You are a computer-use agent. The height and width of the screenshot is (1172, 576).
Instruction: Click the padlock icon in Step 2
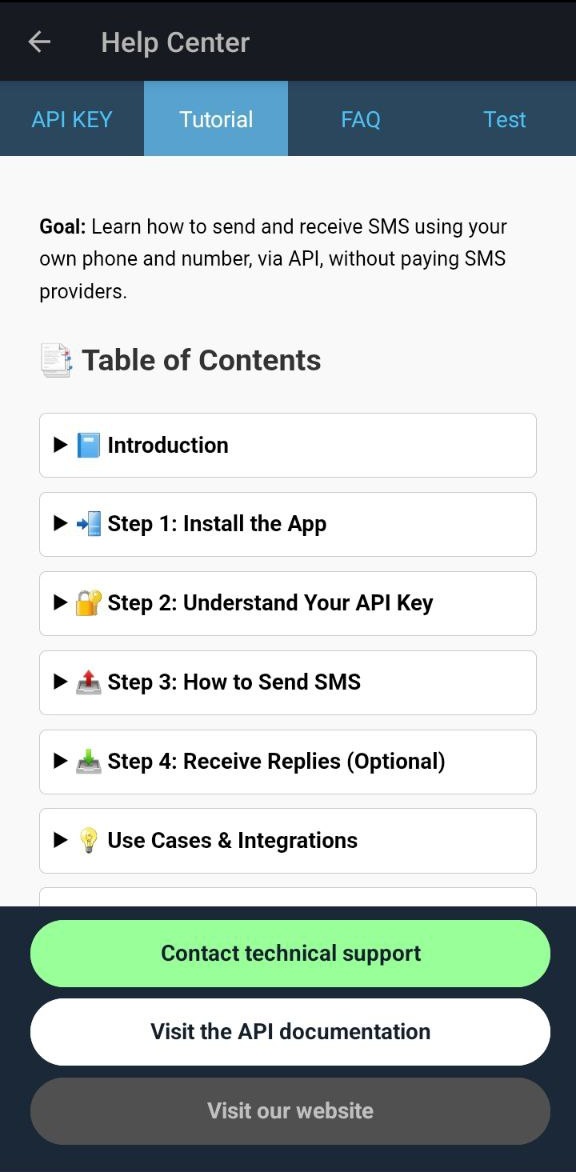click(88, 603)
